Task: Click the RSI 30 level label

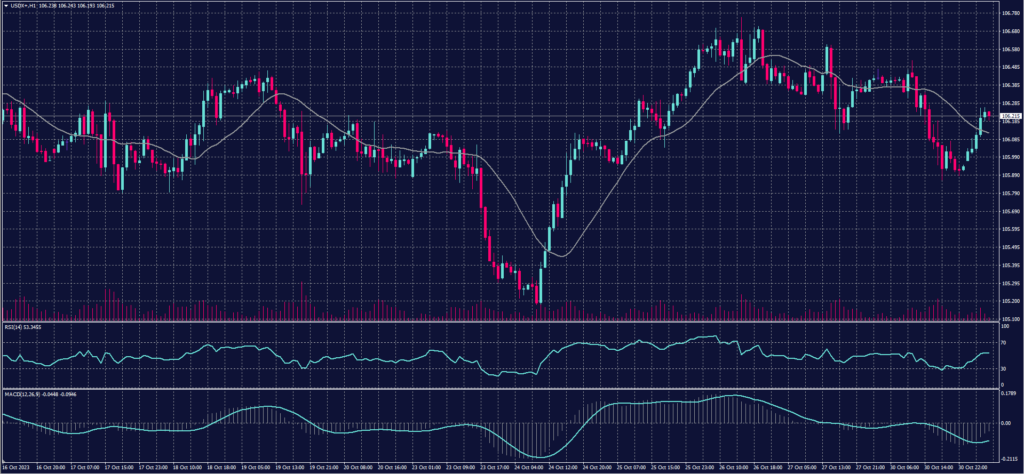Action: click(x=1003, y=367)
